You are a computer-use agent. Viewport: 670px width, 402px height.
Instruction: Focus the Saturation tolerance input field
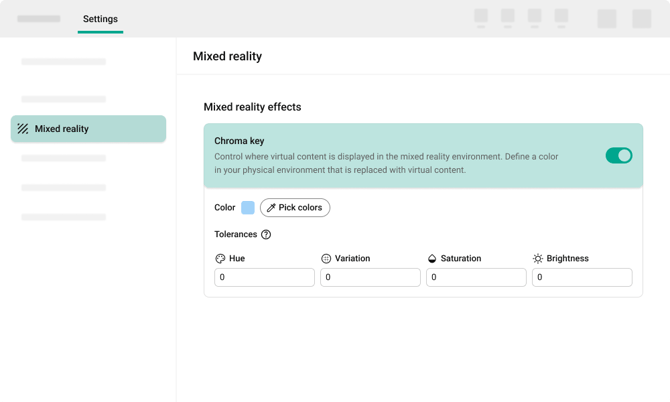point(476,277)
